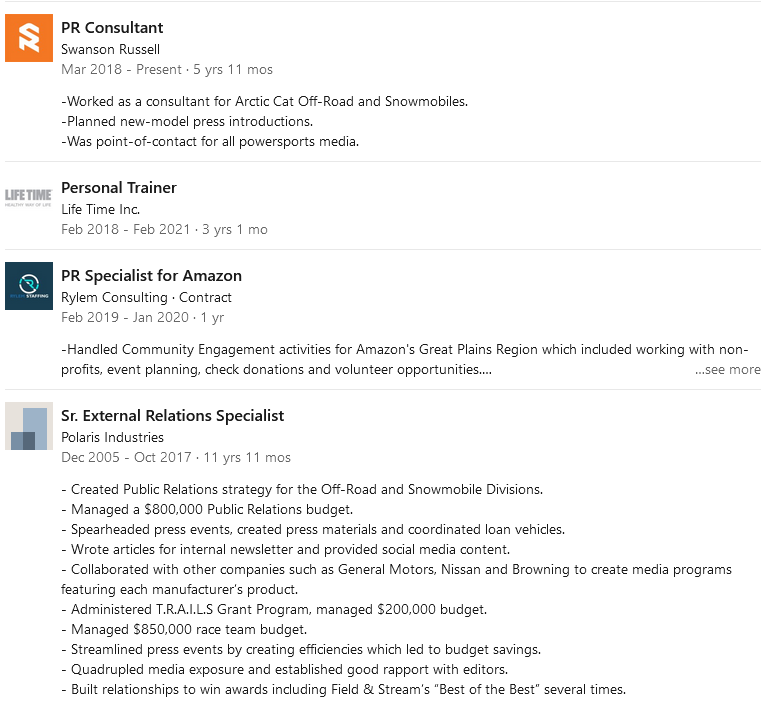
Task: Open the Personal Trainer position title
Action: tap(119, 188)
